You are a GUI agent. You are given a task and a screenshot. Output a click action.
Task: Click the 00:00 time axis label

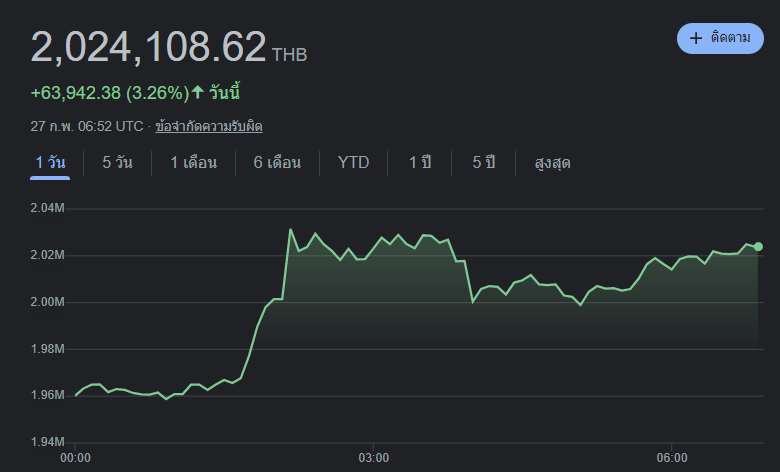coord(75,458)
